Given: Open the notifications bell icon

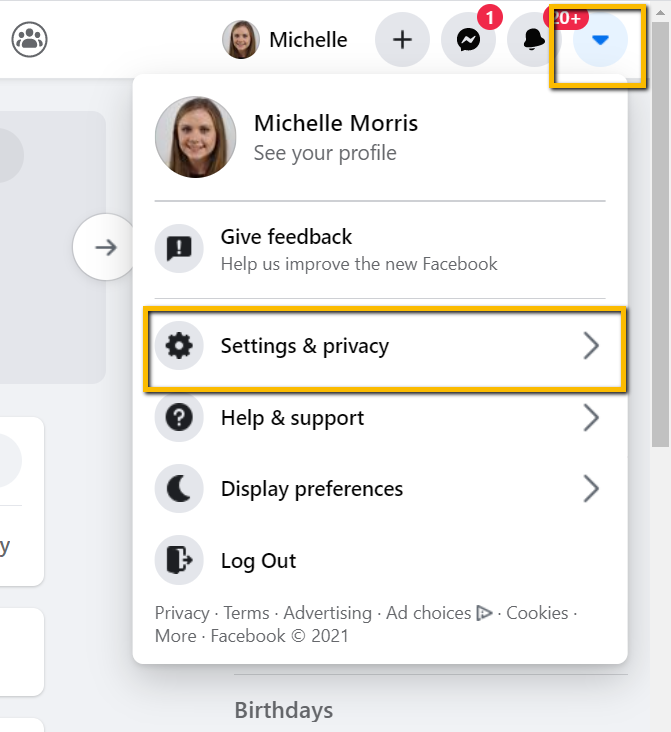Looking at the screenshot, I should pyautogui.click(x=534, y=40).
